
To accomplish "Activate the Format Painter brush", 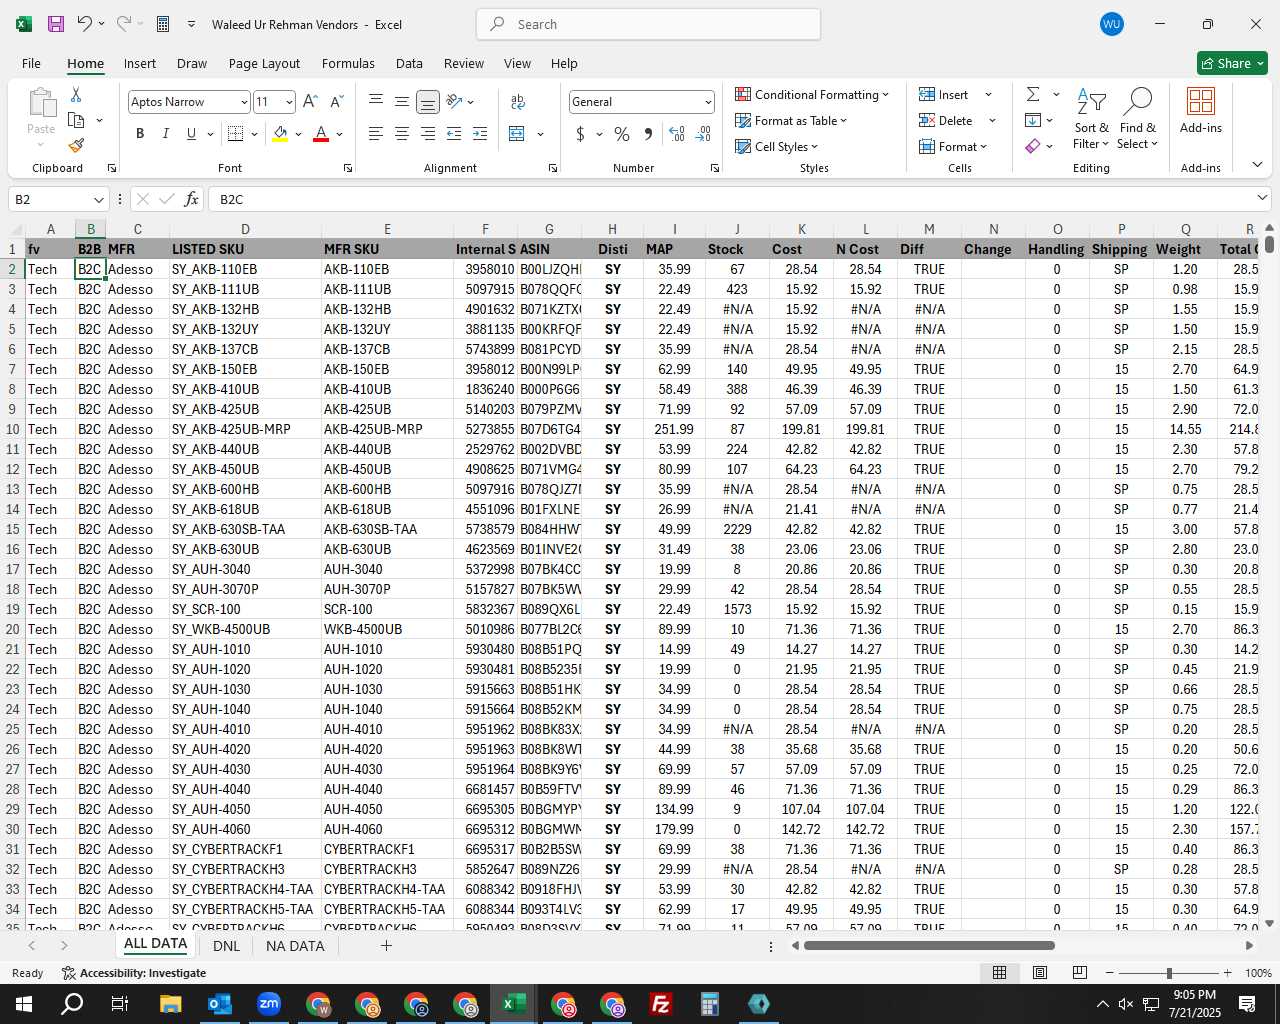I will (x=76, y=145).
